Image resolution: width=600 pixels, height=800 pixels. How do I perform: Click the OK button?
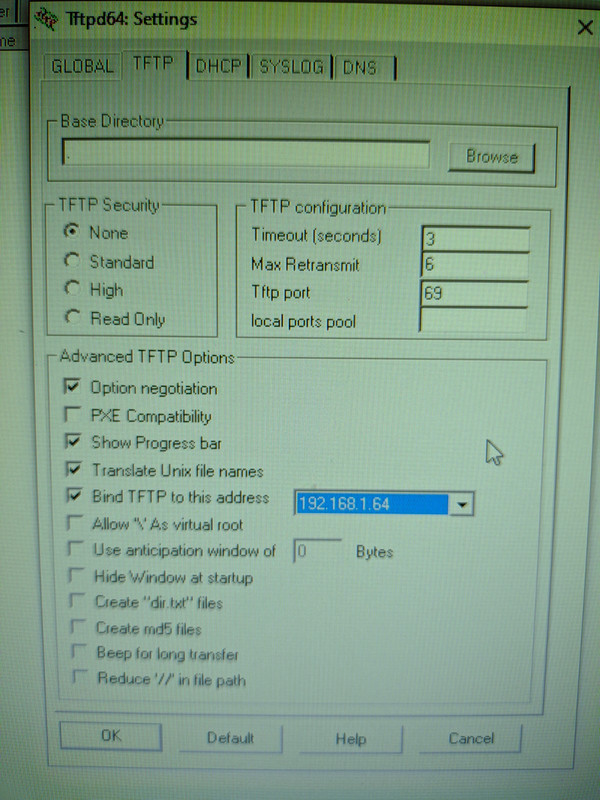pyautogui.click(x=111, y=736)
